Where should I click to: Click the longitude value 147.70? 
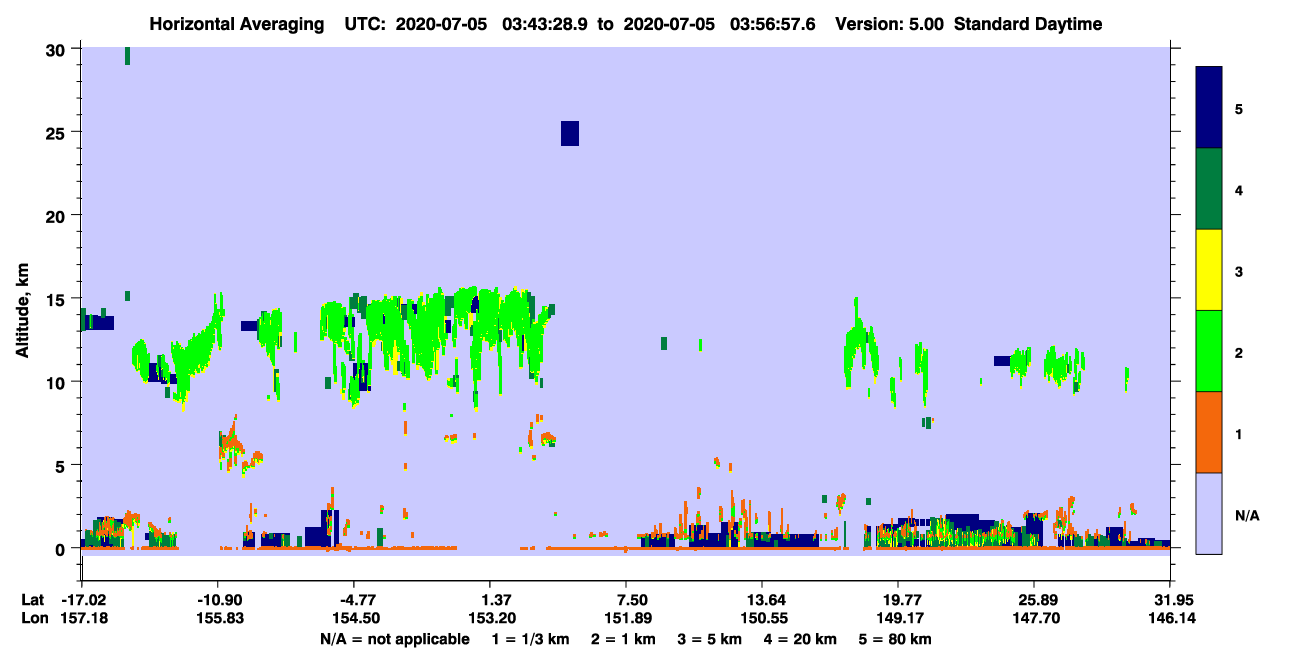(1034, 618)
